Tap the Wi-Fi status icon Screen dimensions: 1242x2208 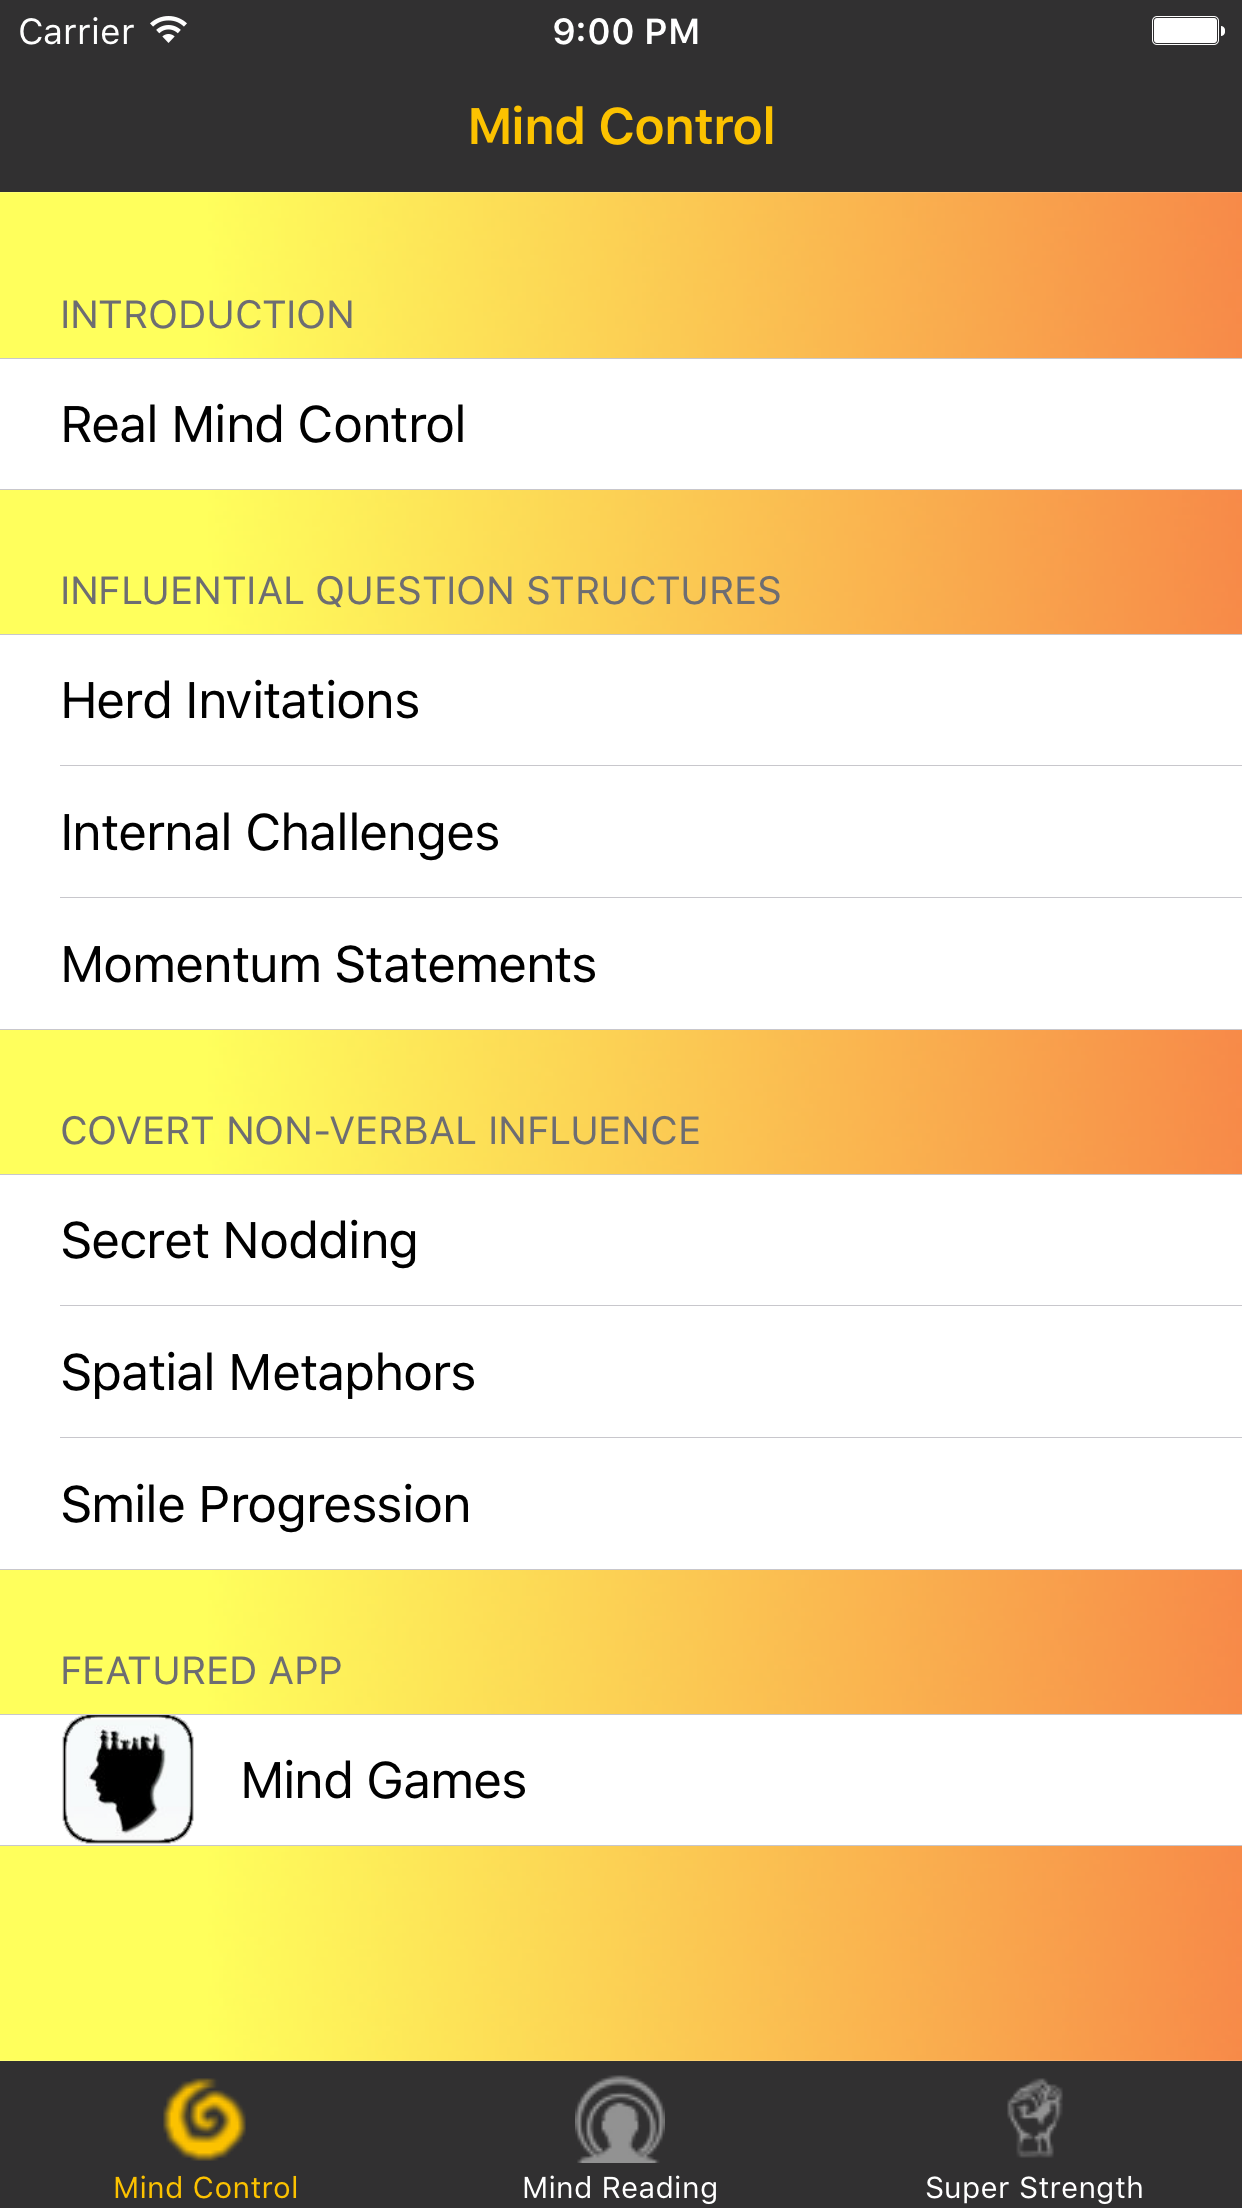[169, 30]
